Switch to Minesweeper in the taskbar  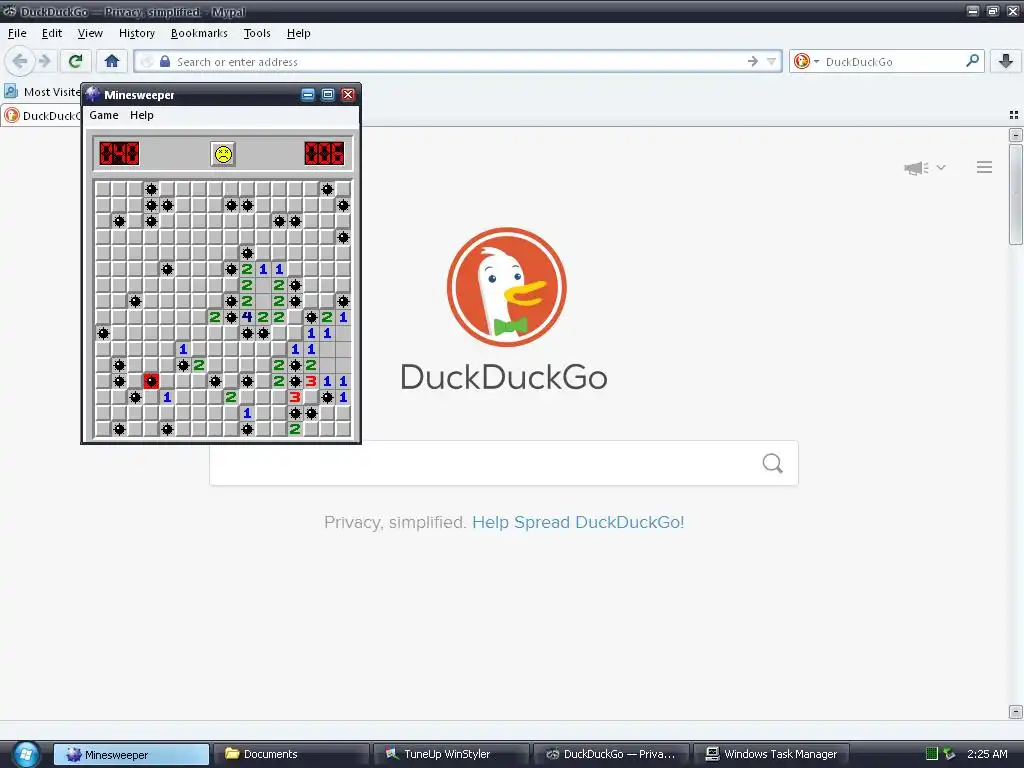(x=131, y=754)
